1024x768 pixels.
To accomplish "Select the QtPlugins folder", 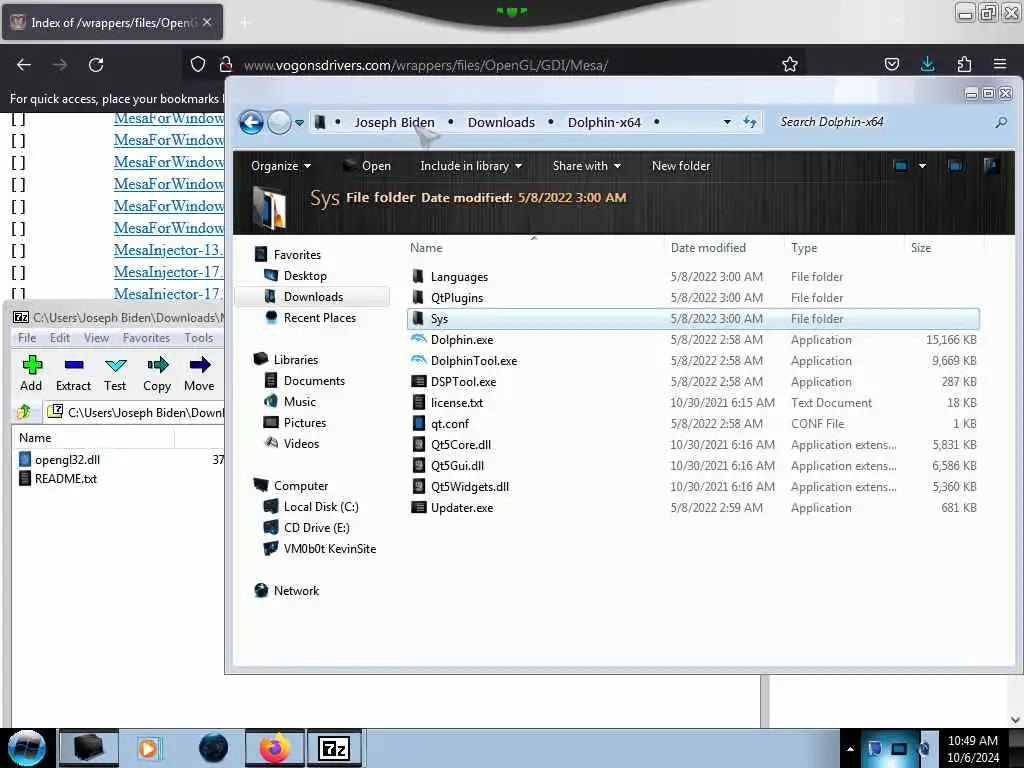I will (456, 298).
